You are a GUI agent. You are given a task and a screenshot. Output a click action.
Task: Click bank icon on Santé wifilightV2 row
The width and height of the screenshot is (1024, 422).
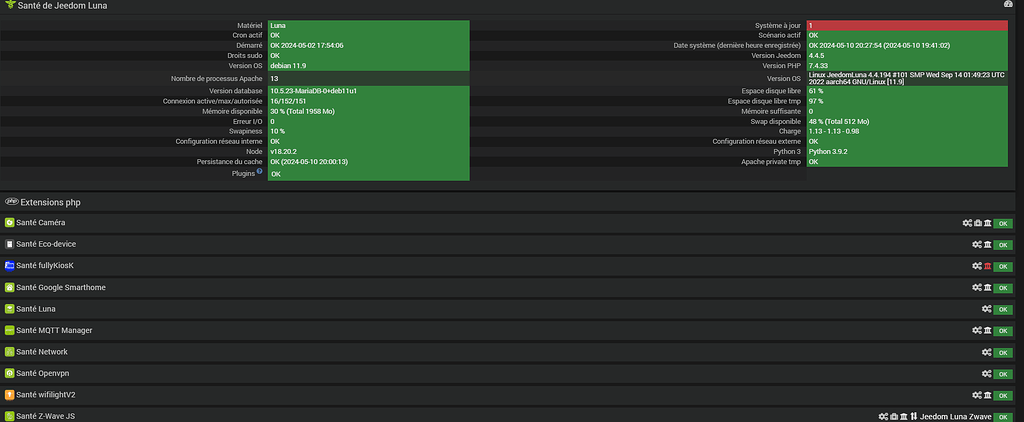pyautogui.click(x=986, y=396)
